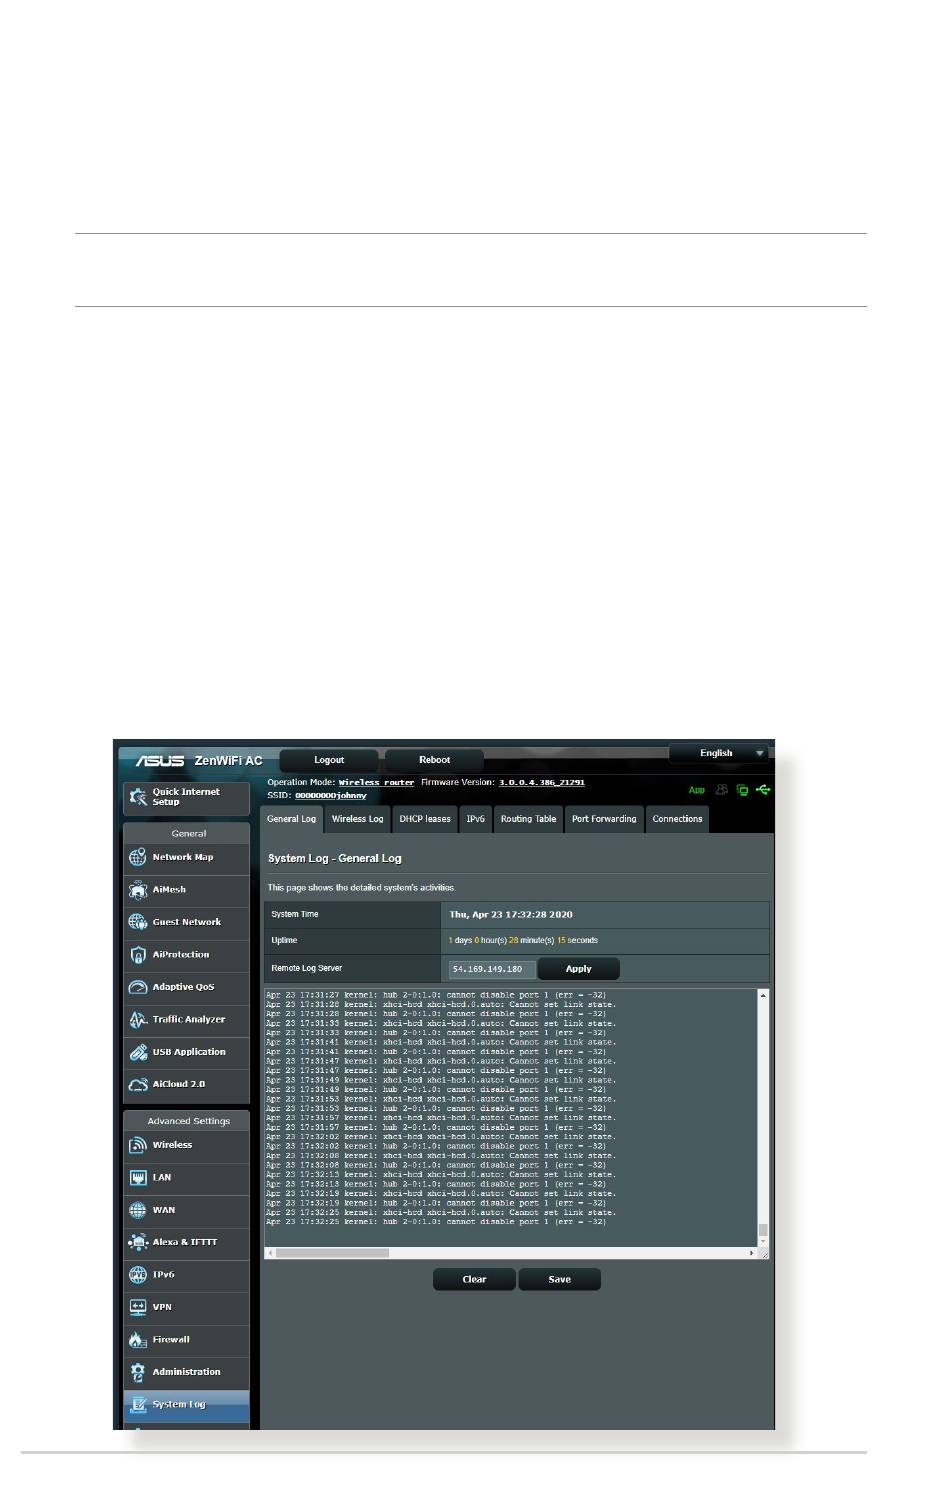Click the uptime value text
Screen dimensions: 950x1485
pyautogui.click(x=523, y=940)
